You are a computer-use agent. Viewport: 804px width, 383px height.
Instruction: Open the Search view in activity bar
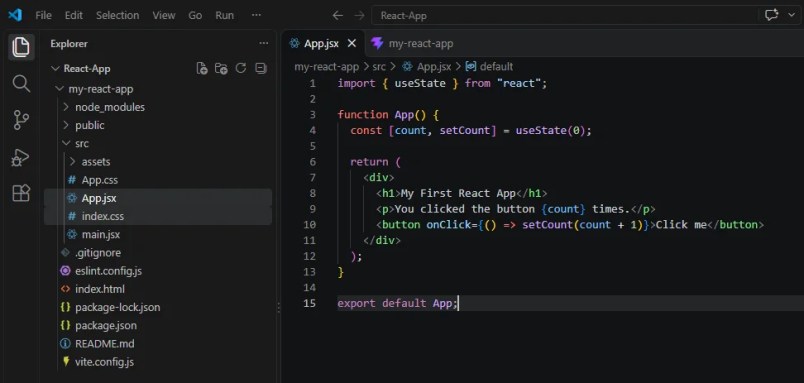point(21,84)
